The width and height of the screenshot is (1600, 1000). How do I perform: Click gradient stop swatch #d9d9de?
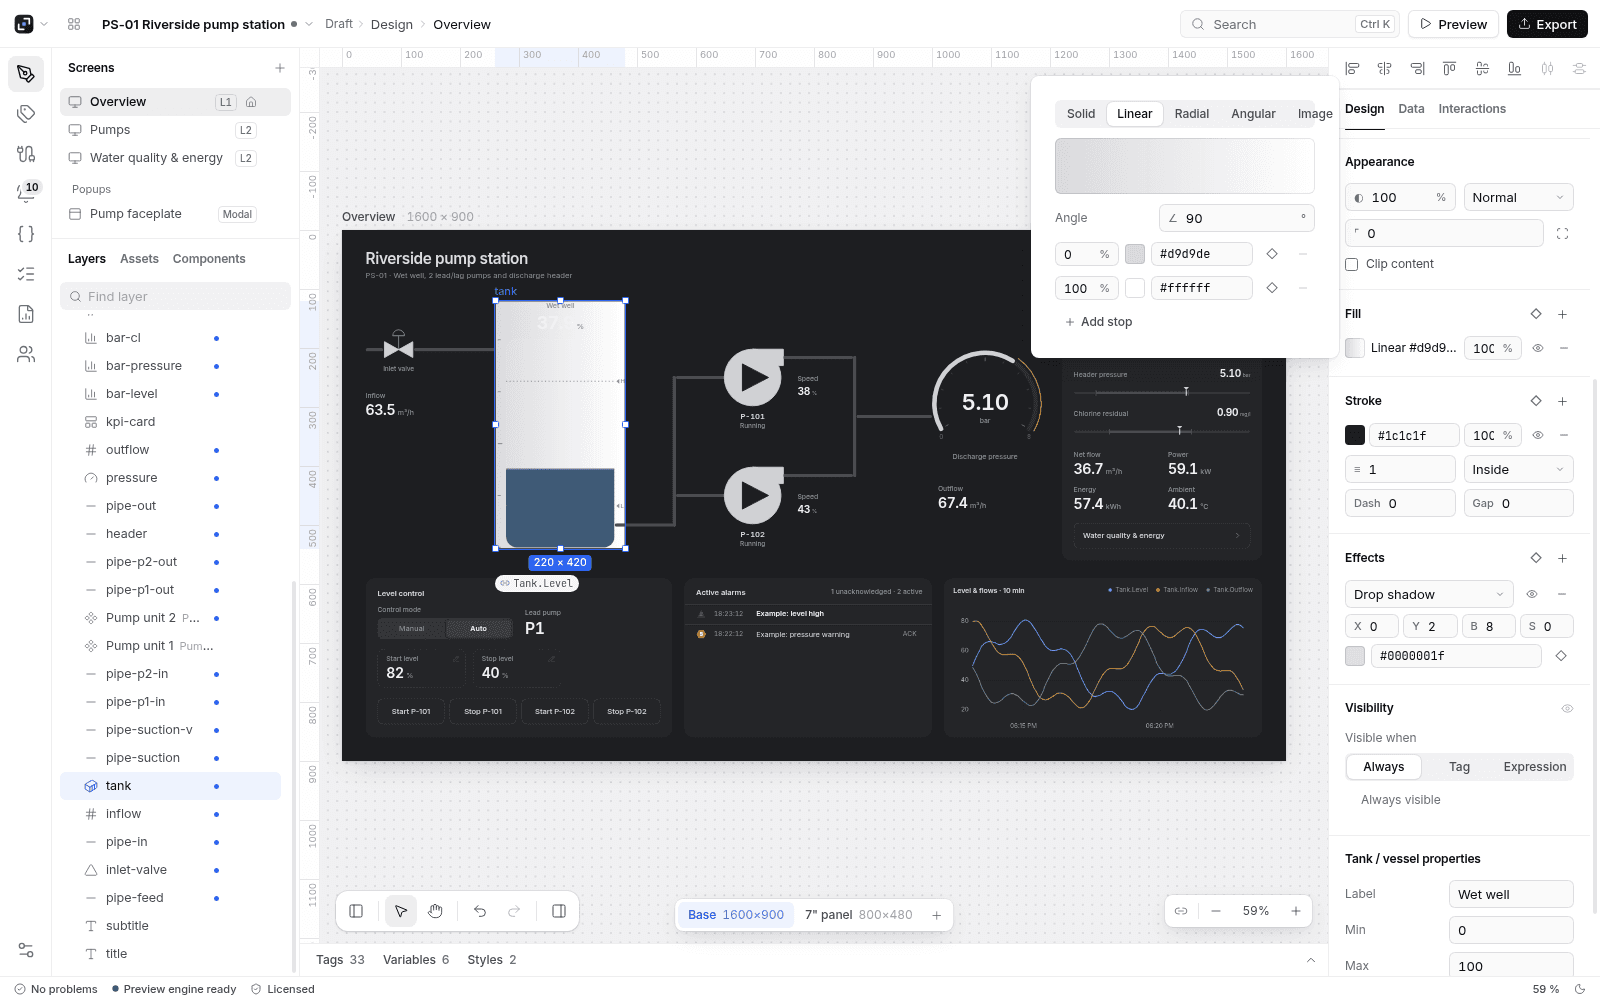[x=1135, y=254]
